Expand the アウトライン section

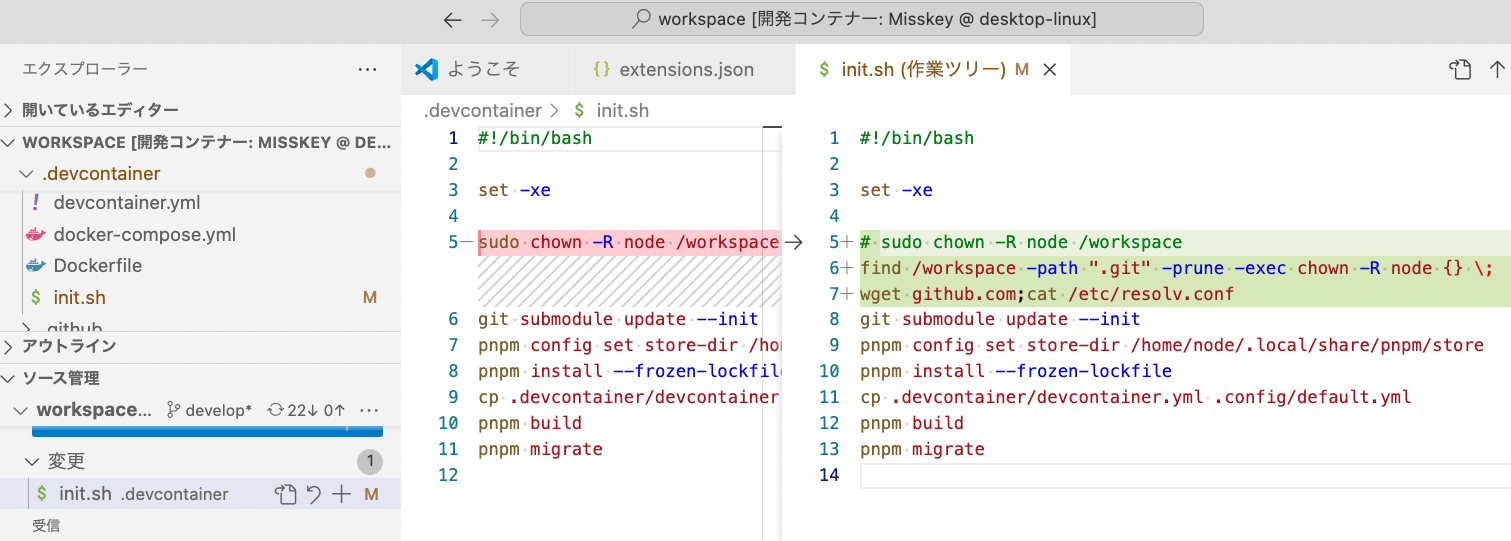pyautogui.click(x=200, y=346)
